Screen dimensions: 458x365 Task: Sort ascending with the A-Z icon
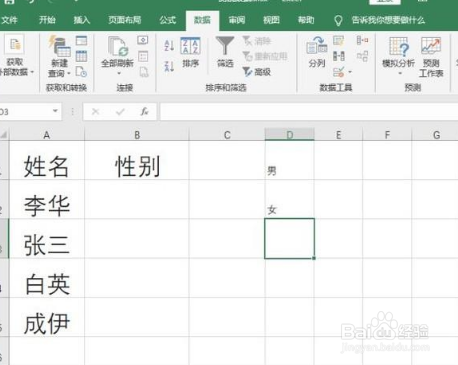169,46
